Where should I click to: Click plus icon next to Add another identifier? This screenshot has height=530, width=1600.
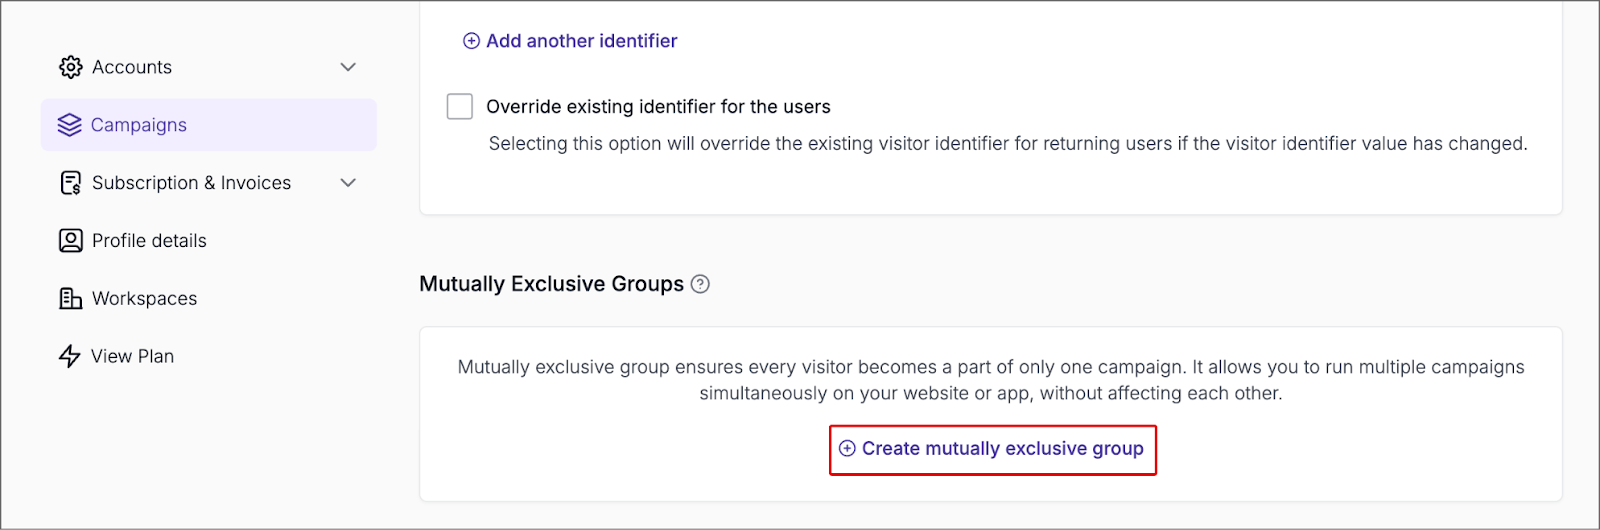[471, 41]
